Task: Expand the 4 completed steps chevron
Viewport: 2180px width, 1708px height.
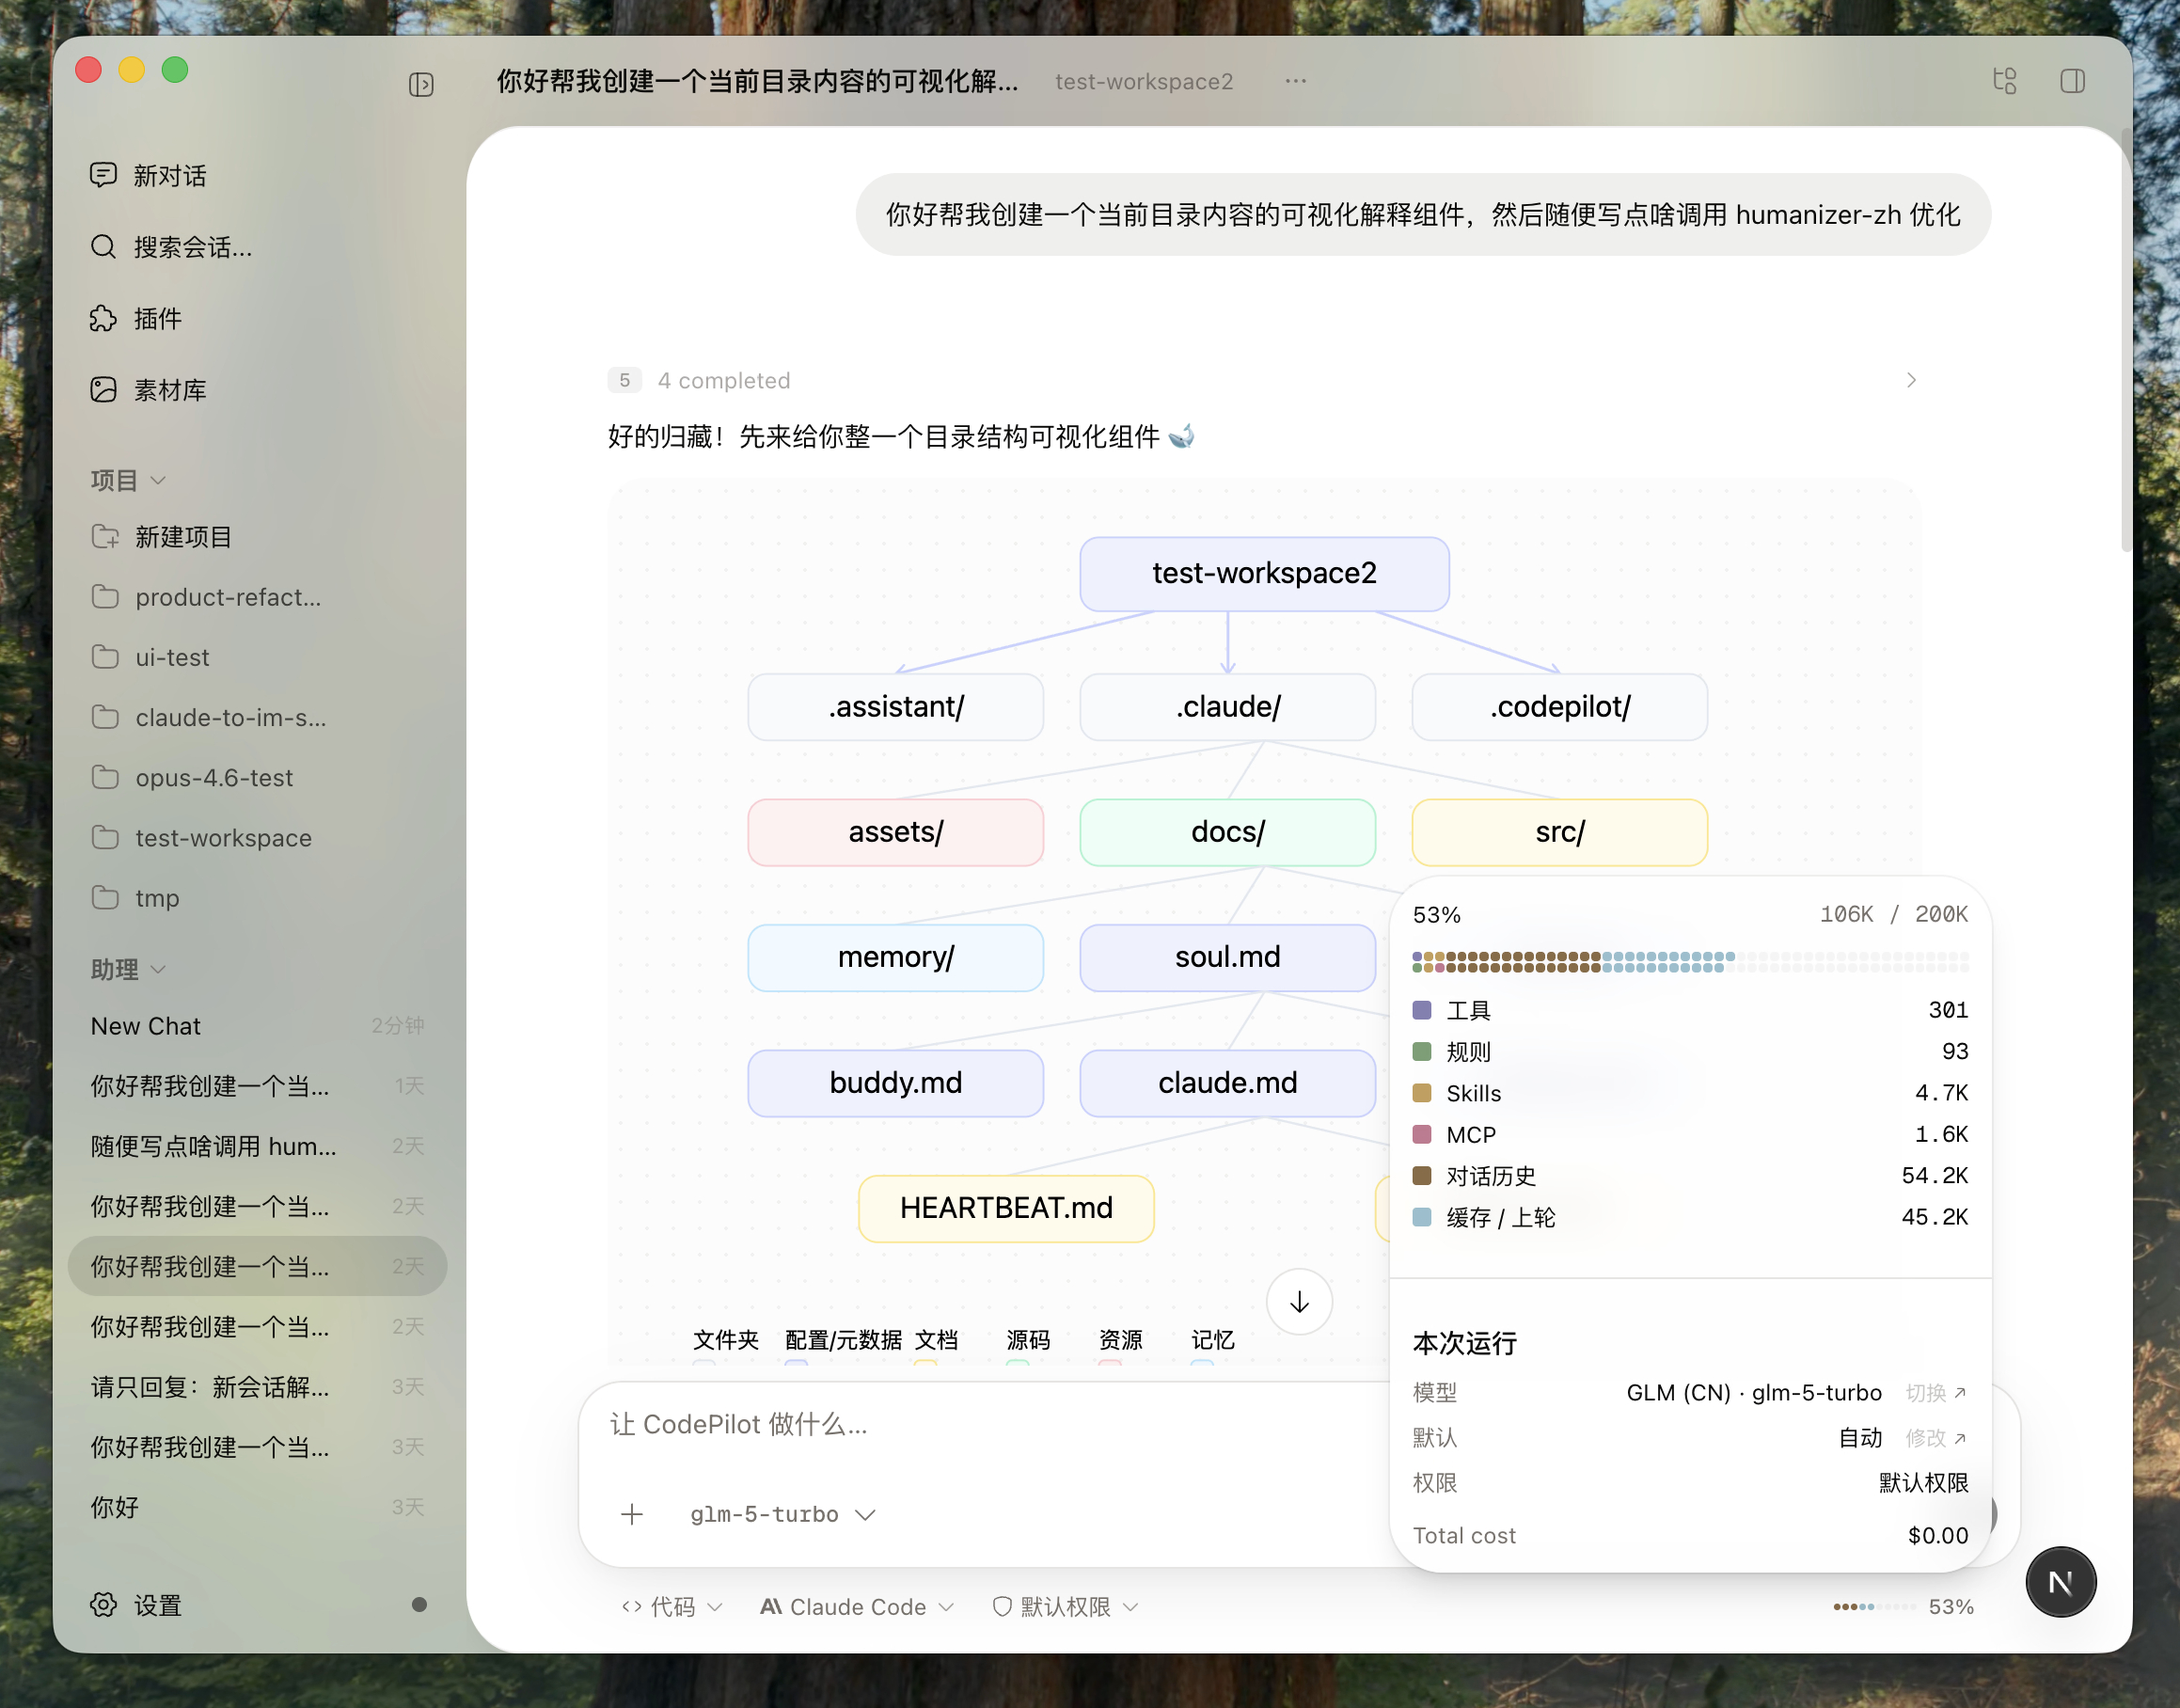Action: point(1910,380)
